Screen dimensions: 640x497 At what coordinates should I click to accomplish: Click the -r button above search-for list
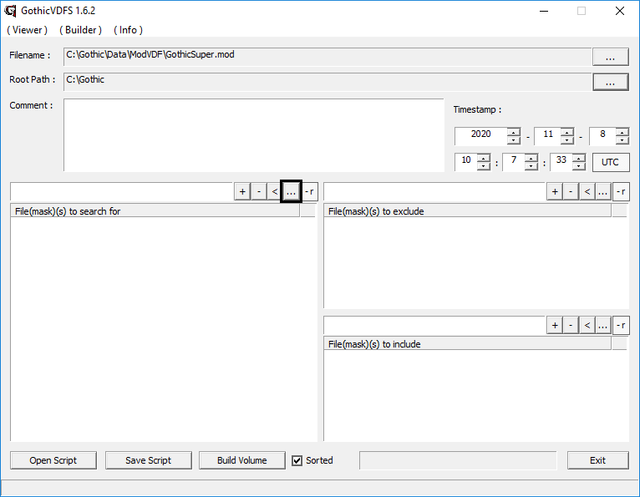(x=310, y=191)
